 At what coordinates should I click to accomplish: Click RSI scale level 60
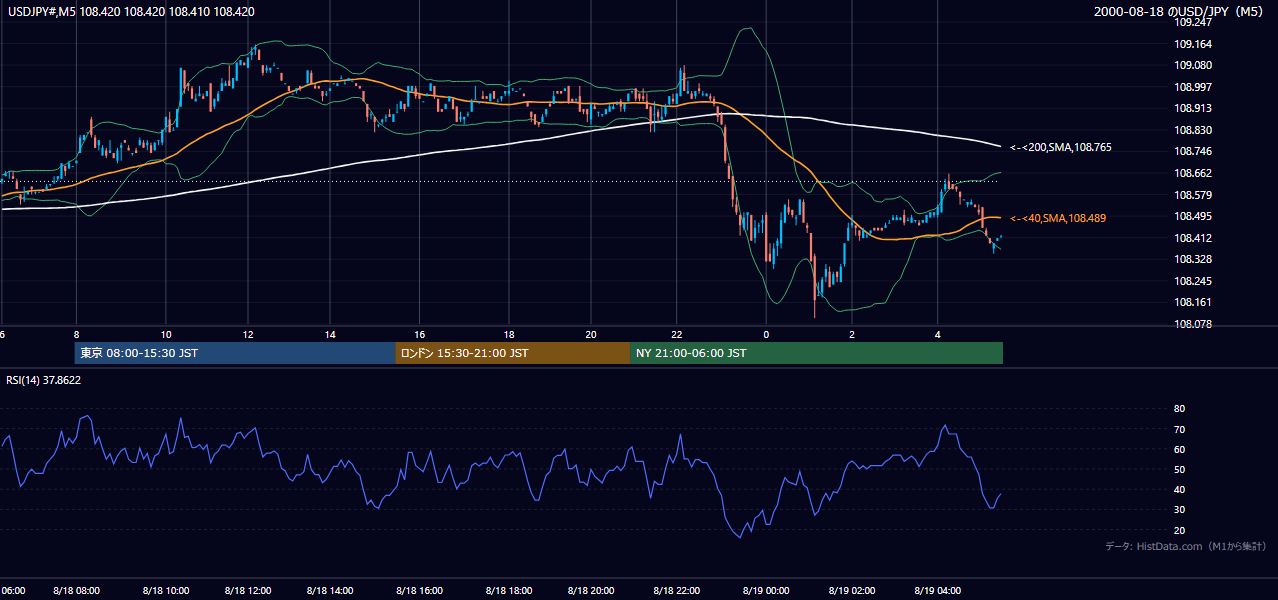coord(1180,449)
